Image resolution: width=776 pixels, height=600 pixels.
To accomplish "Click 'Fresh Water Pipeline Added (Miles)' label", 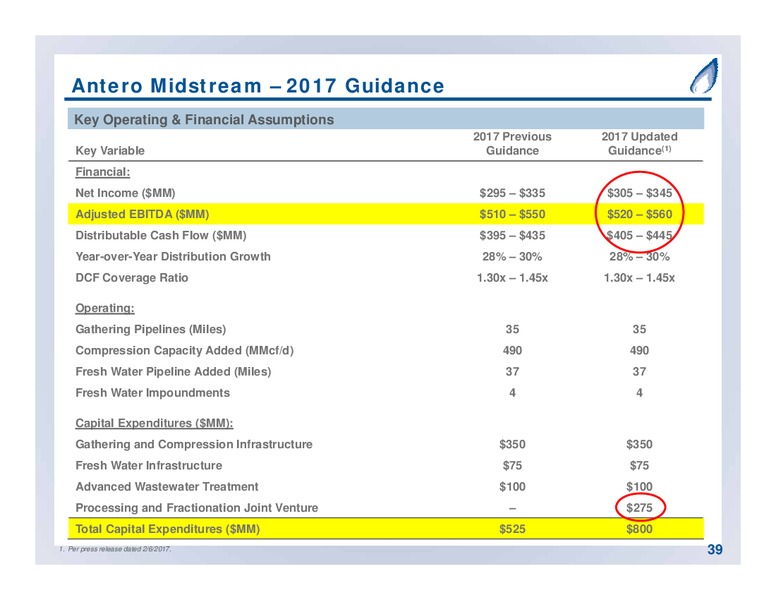I will point(173,372).
